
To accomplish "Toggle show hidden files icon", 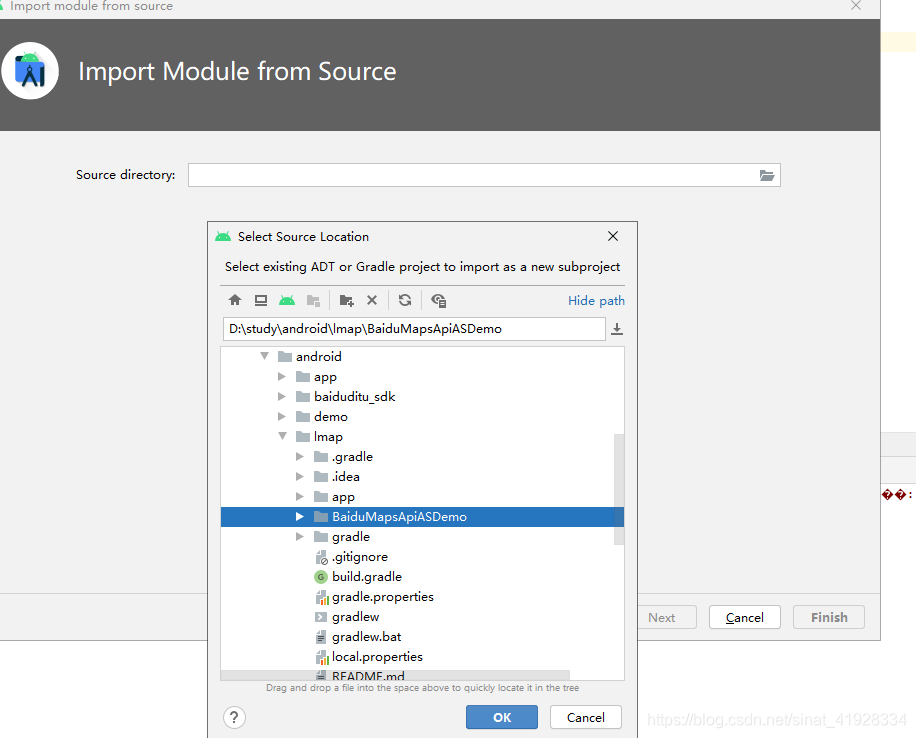I will 438,300.
